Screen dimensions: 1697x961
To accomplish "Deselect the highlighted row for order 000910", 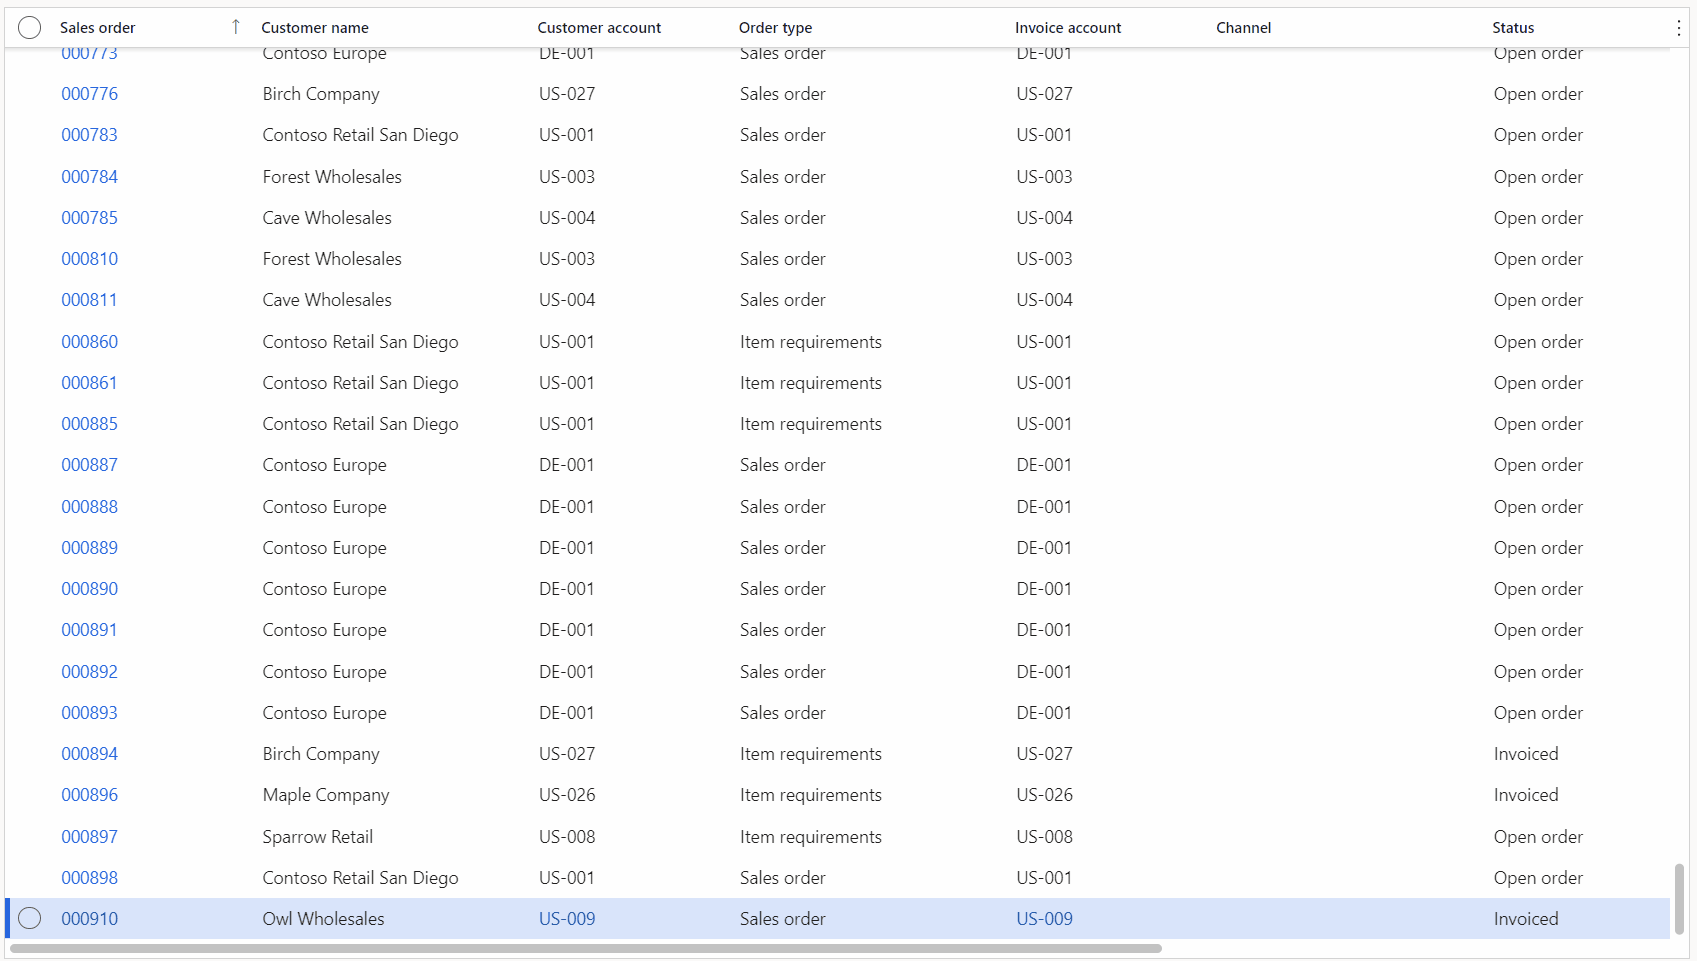I will coord(29,918).
